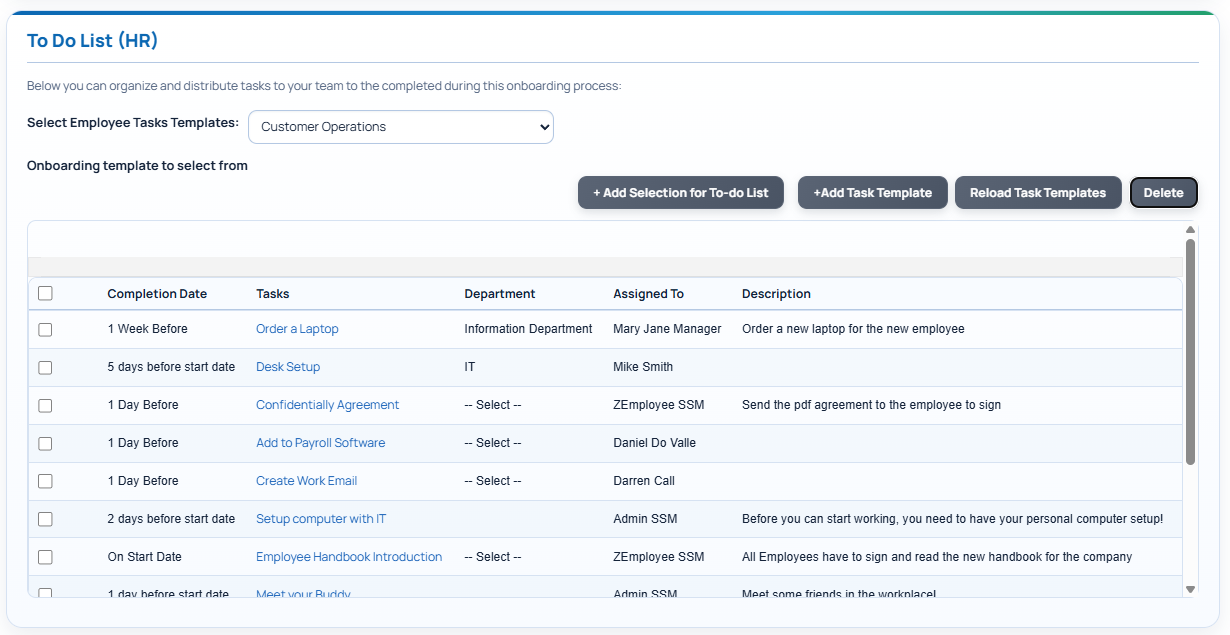Click the Delete button
The height and width of the screenshot is (635, 1230).
point(1164,193)
